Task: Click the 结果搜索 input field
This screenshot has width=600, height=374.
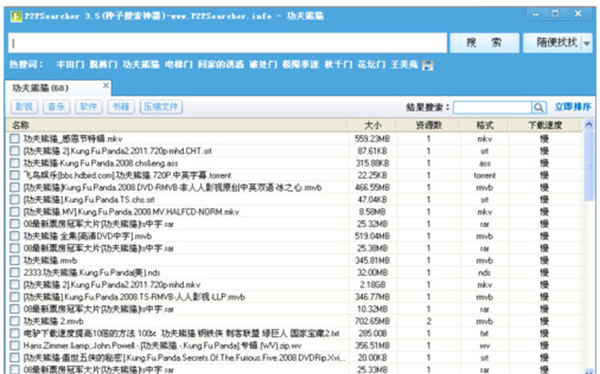Action: tap(492, 108)
